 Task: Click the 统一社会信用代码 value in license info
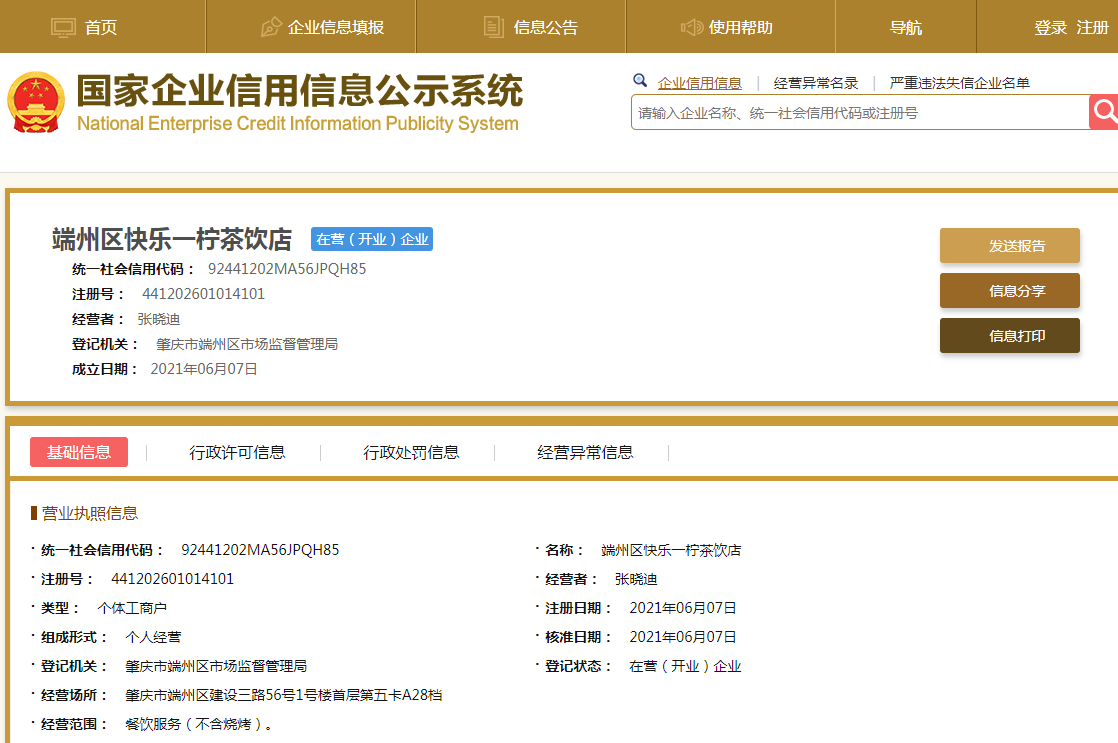(260, 550)
